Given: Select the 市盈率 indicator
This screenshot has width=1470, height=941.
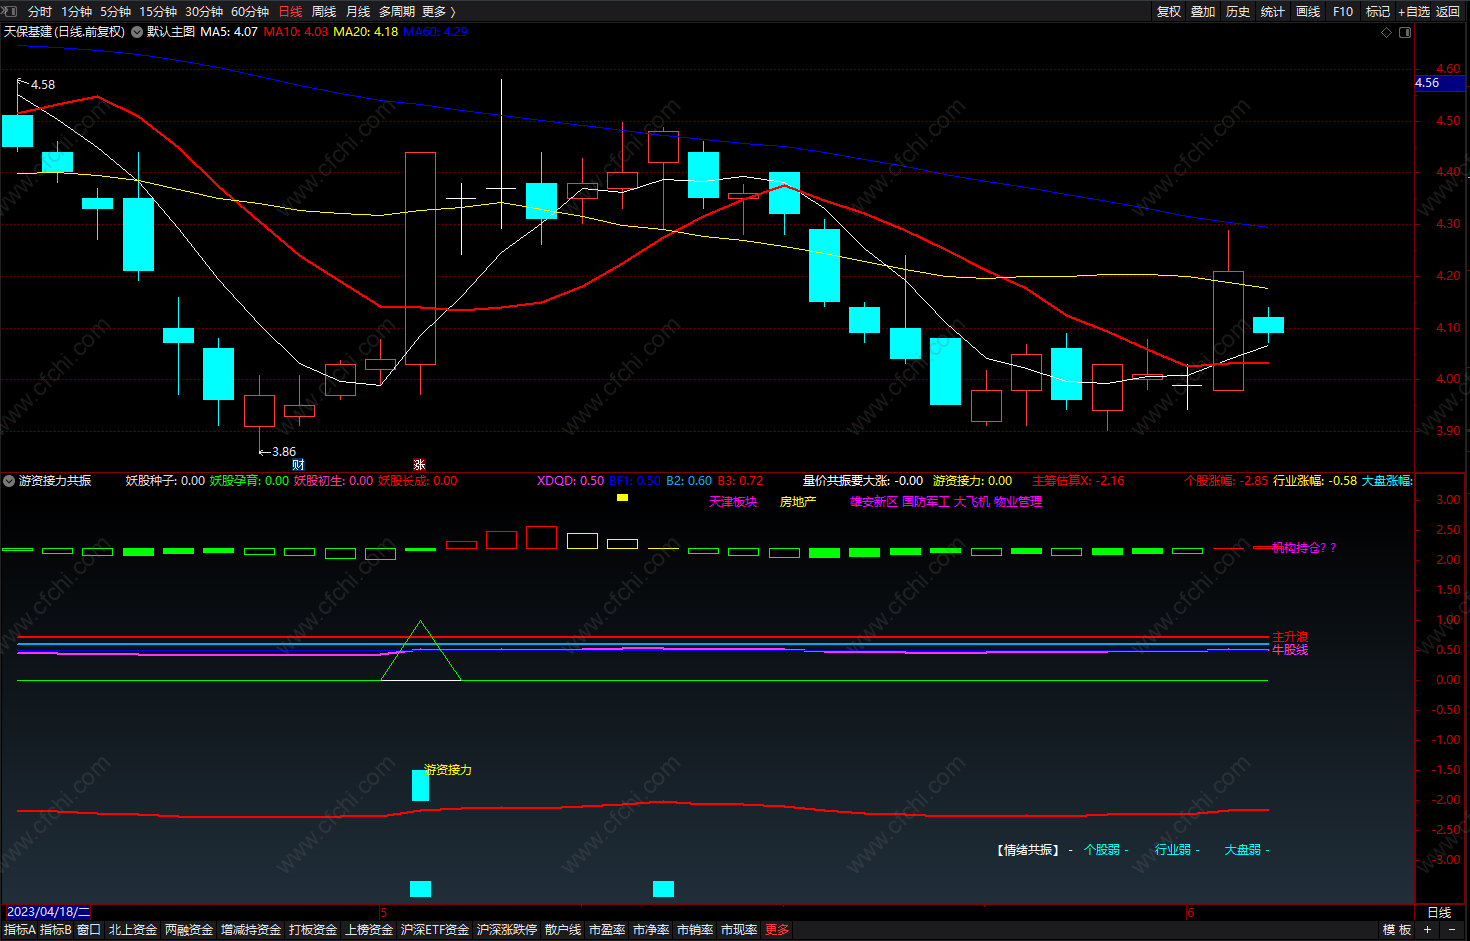Looking at the screenshot, I should pyautogui.click(x=607, y=930).
